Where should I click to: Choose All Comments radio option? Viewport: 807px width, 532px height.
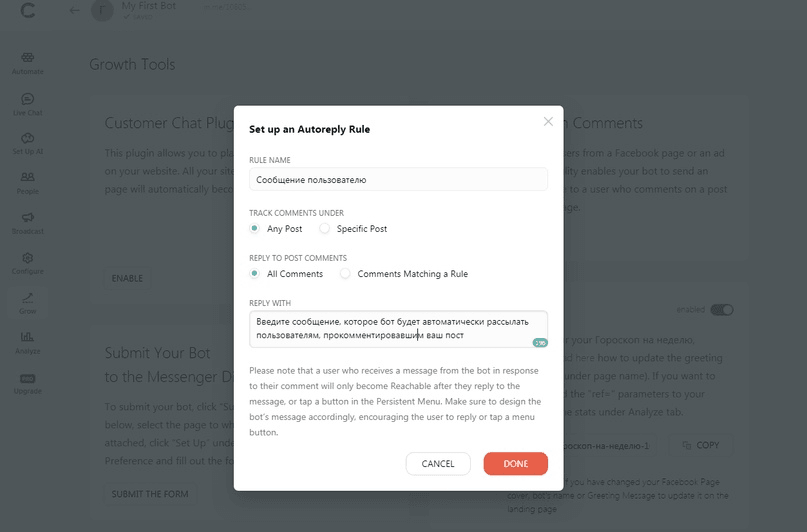tap(254, 273)
